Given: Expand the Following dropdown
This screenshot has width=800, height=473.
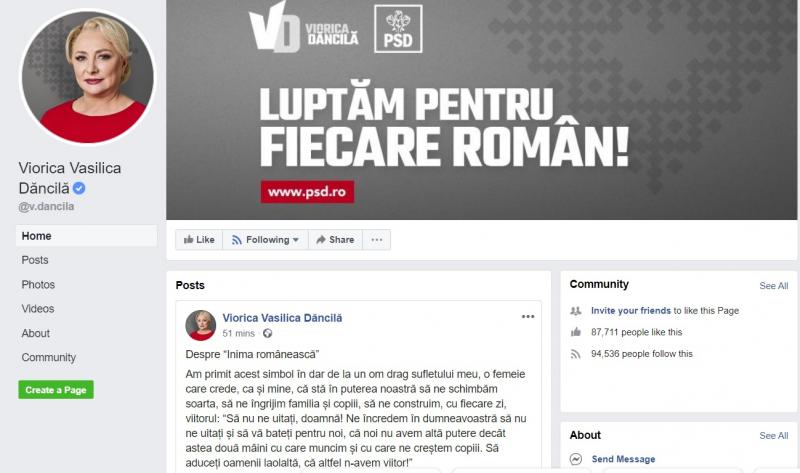Looking at the screenshot, I should pyautogui.click(x=265, y=240).
